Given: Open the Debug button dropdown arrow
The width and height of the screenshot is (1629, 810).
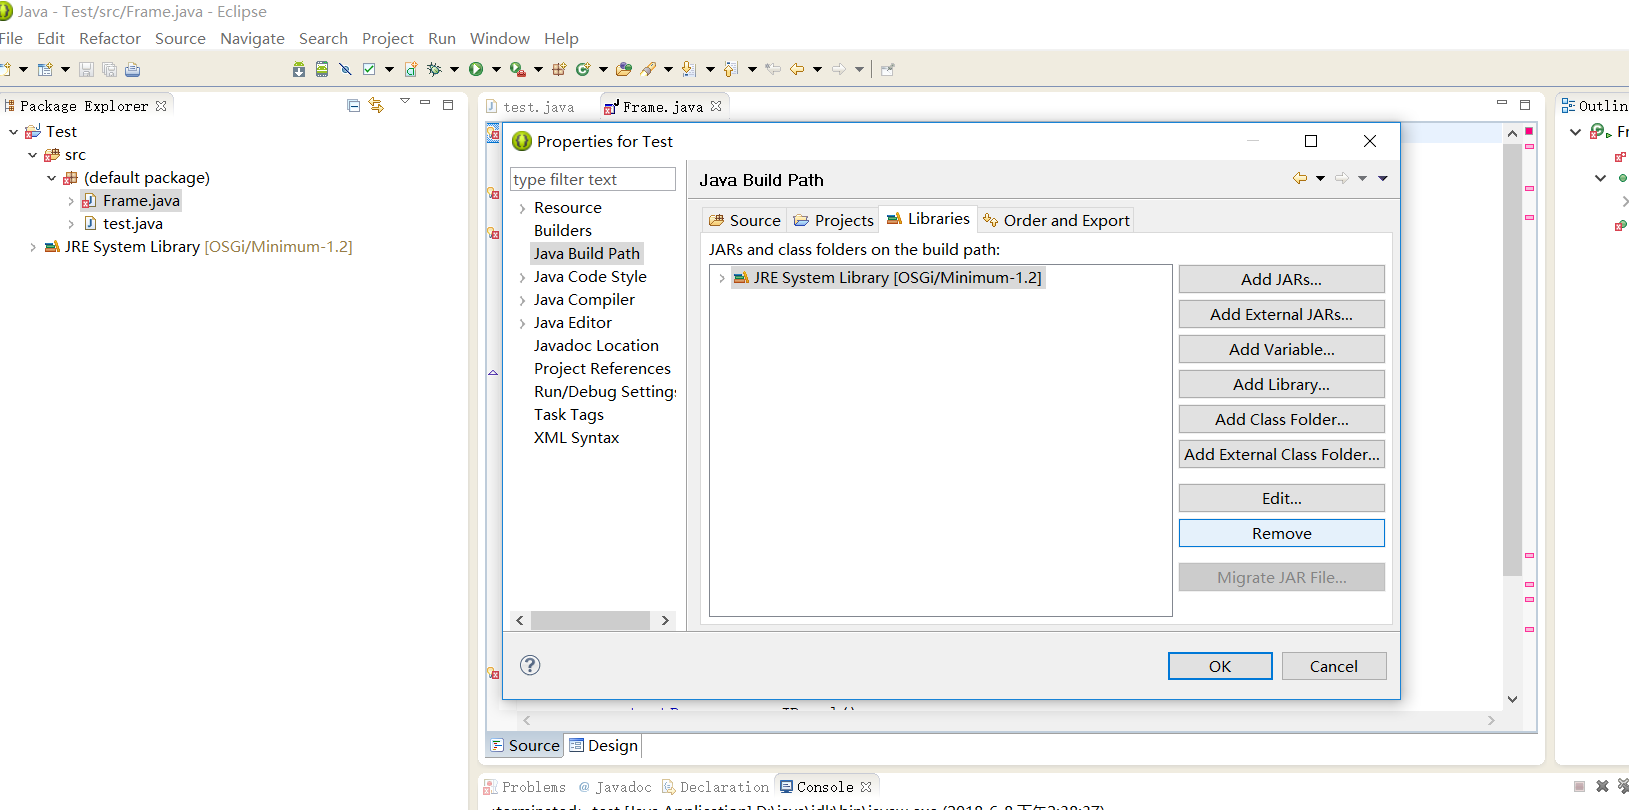Looking at the screenshot, I should tap(454, 69).
